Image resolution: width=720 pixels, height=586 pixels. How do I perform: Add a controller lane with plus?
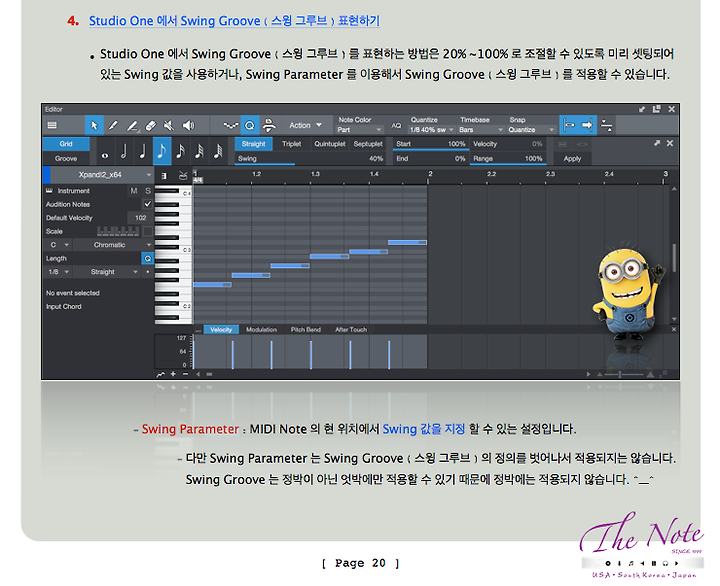pos(173,374)
